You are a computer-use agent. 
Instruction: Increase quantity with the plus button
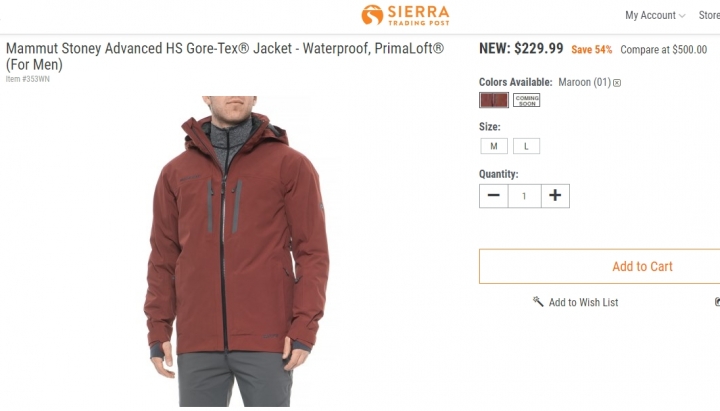[x=555, y=196]
